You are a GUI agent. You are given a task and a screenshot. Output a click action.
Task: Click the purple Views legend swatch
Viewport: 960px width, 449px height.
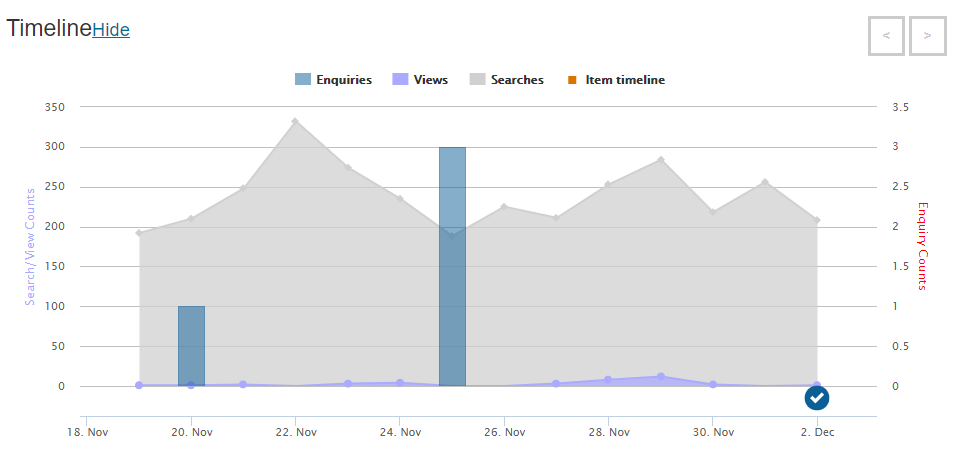point(400,80)
